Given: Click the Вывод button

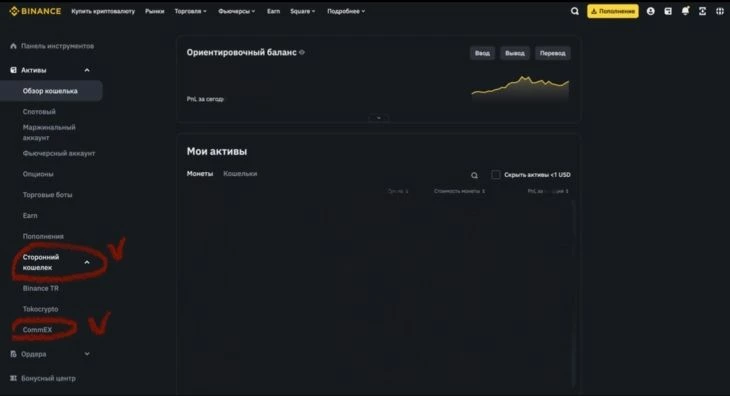Looking at the screenshot, I should (515, 53).
